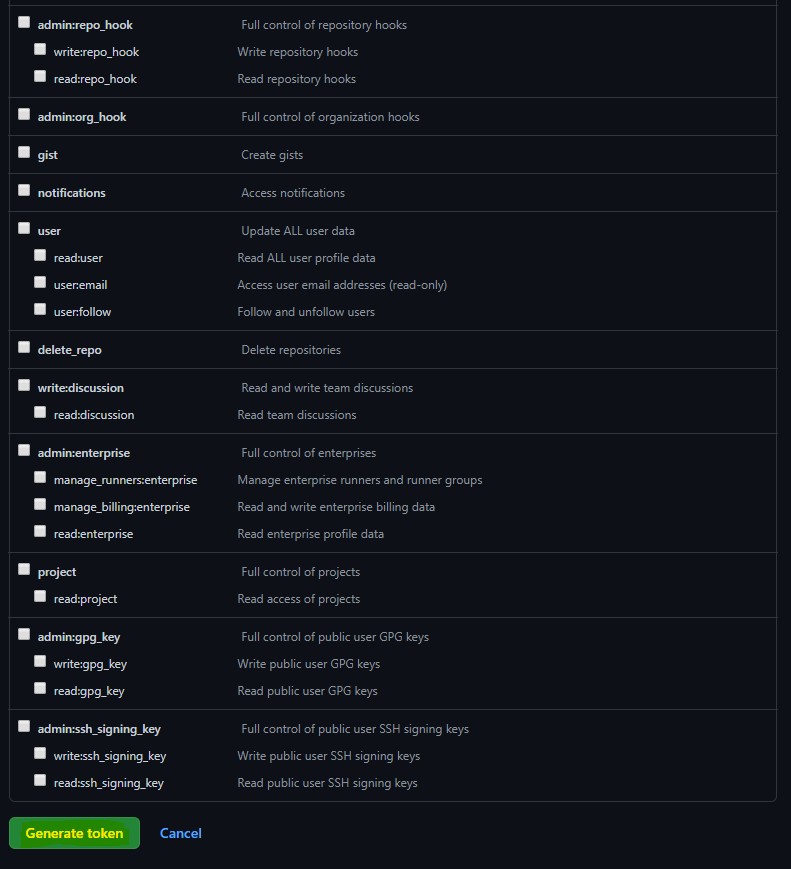Check the read:ssh_signing_key scope
Viewport: 791px width, 869px height.
coord(40,780)
